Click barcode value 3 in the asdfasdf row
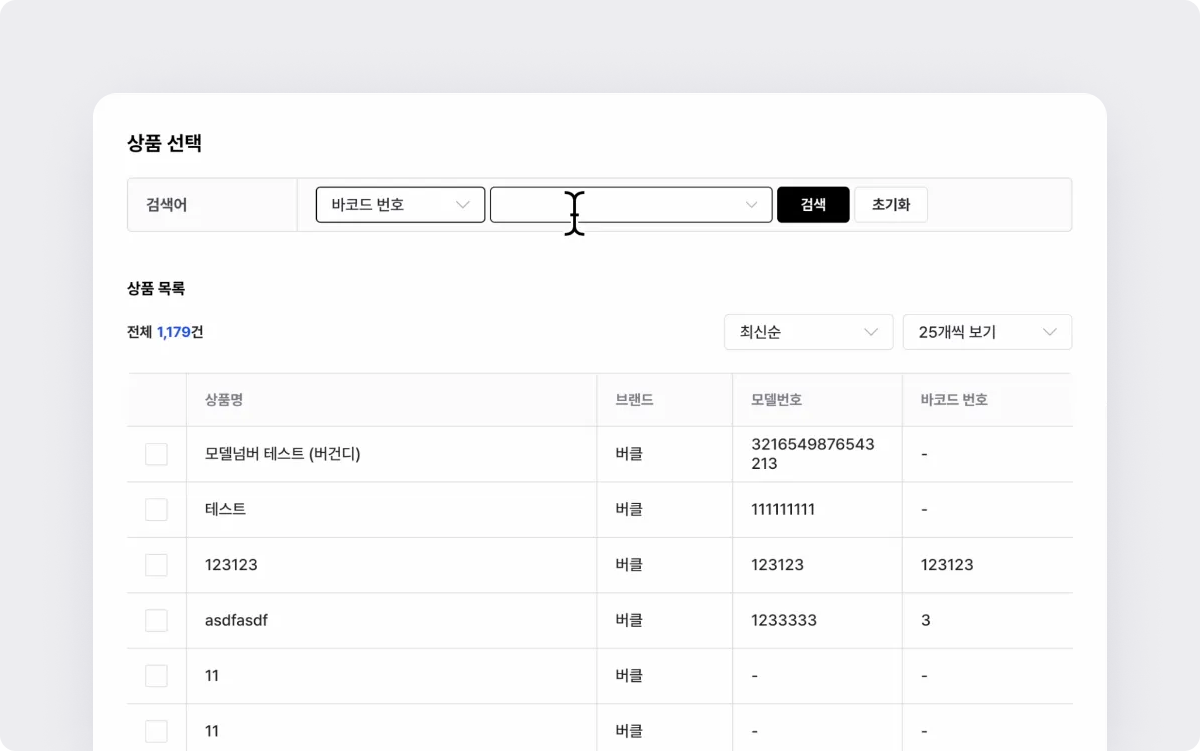This screenshot has width=1200, height=751. [x=925, y=621]
